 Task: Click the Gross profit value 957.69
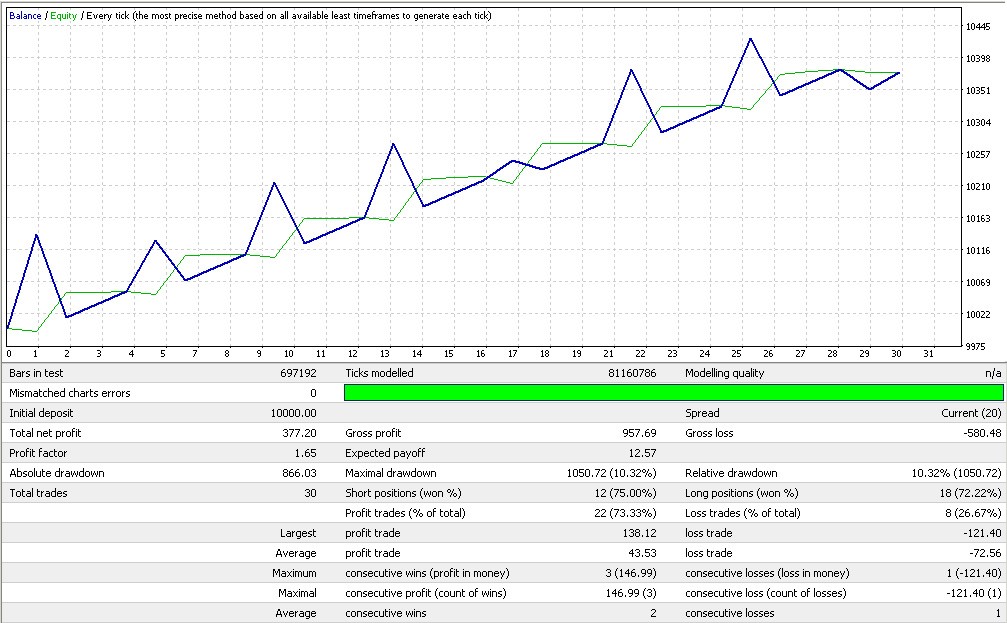tap(638, 433)
